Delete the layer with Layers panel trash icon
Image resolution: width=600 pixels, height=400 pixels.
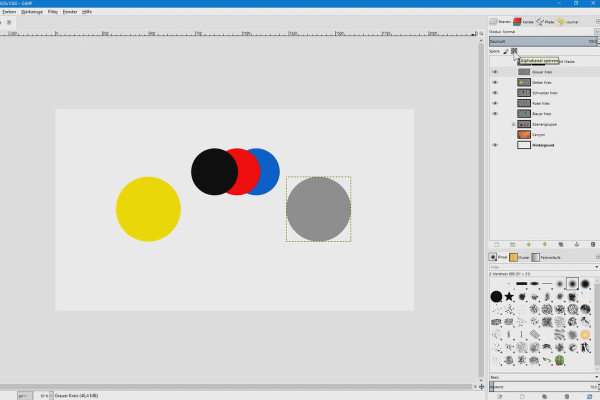pos(593,245)
